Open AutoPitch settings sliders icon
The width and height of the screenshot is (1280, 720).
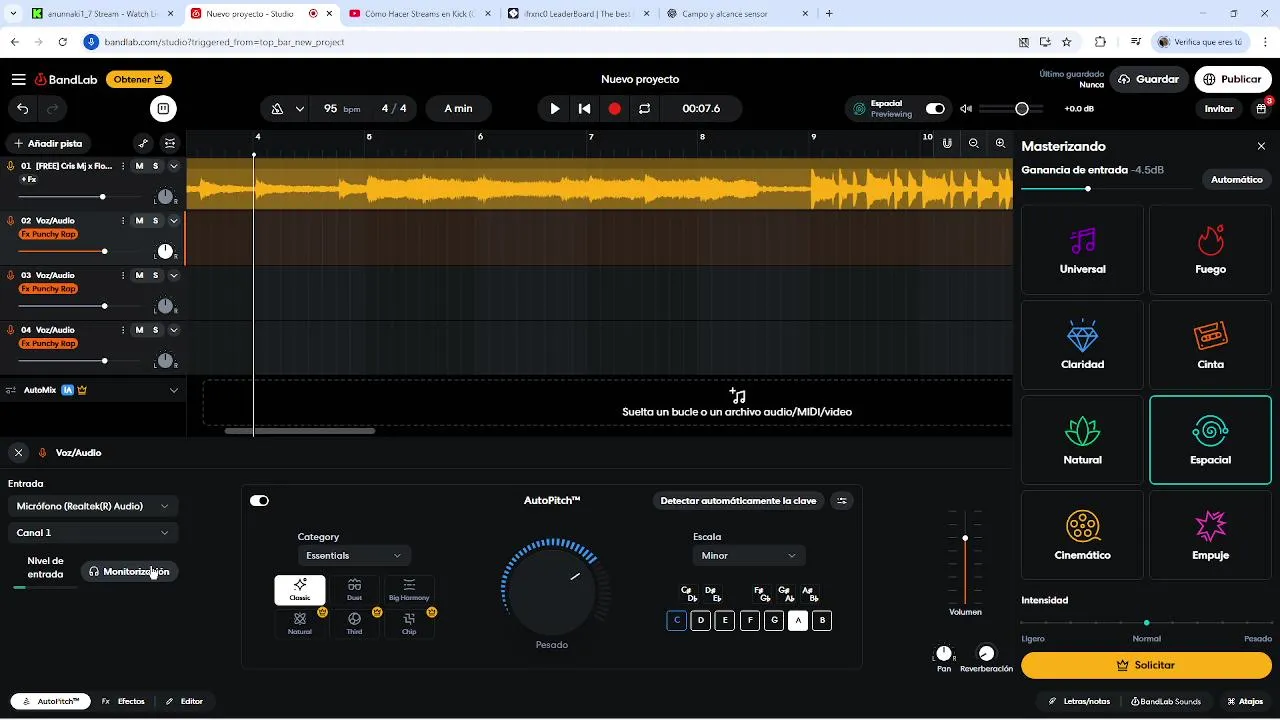[x=842, y=501]
